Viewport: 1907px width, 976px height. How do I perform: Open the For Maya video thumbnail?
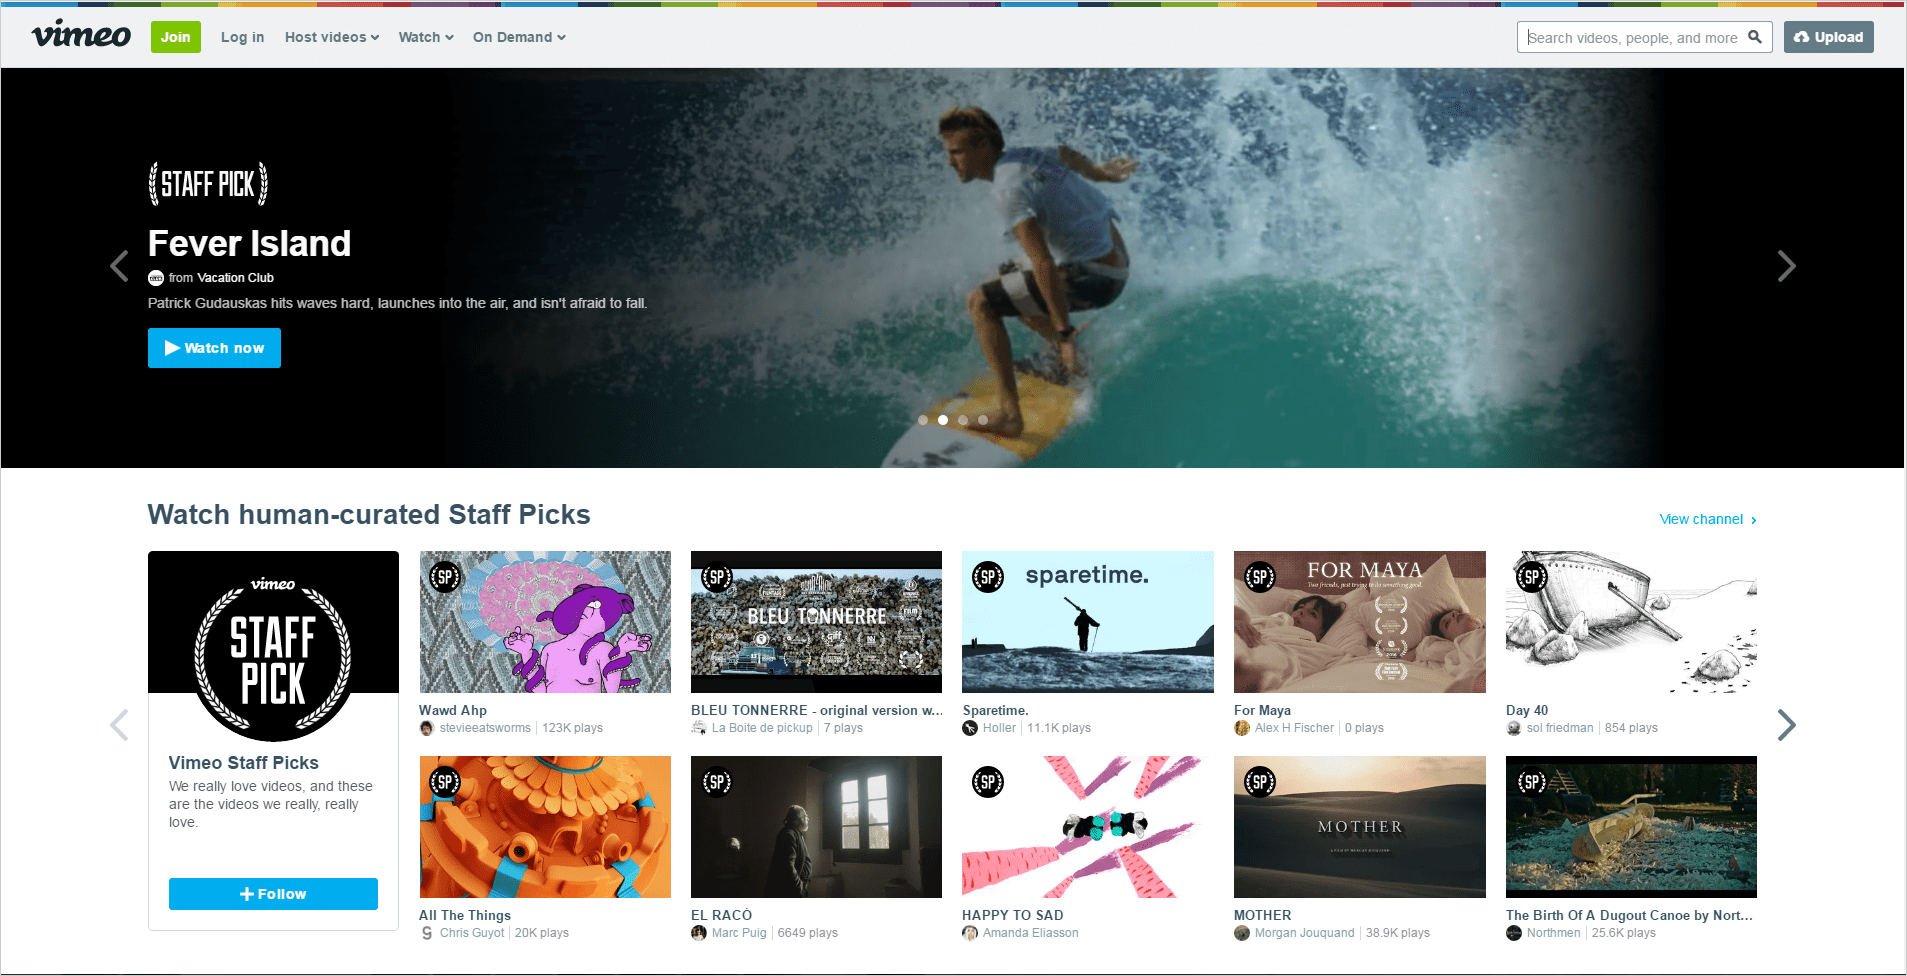[1360, 622]
